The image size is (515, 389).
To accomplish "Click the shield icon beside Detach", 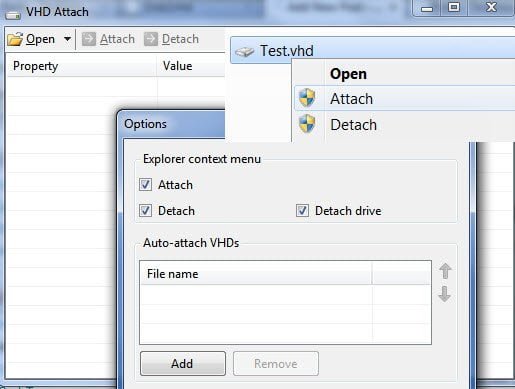I will [x=307, y=124].
